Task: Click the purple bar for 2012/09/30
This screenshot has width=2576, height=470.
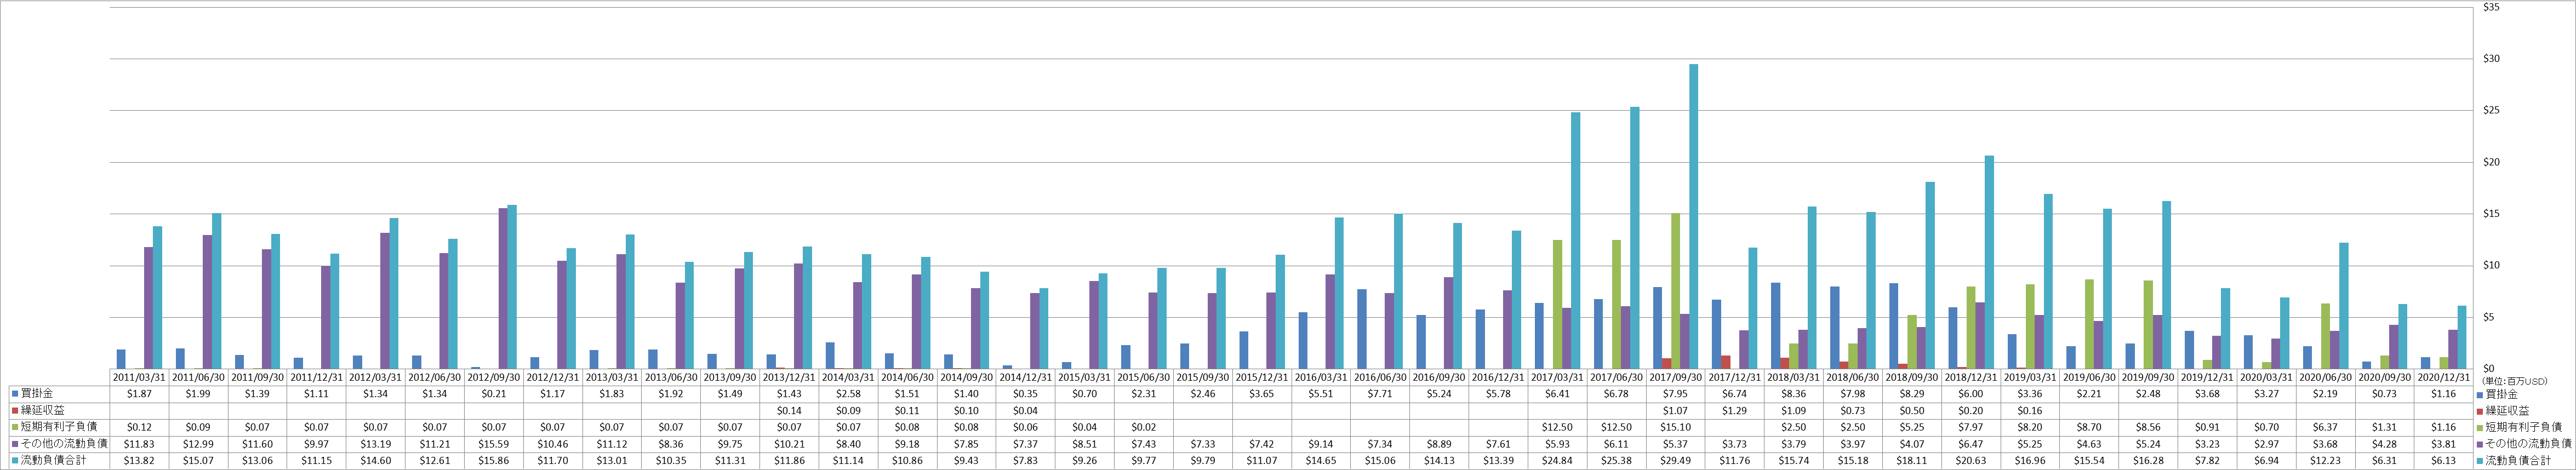Action: pos(503,288)
